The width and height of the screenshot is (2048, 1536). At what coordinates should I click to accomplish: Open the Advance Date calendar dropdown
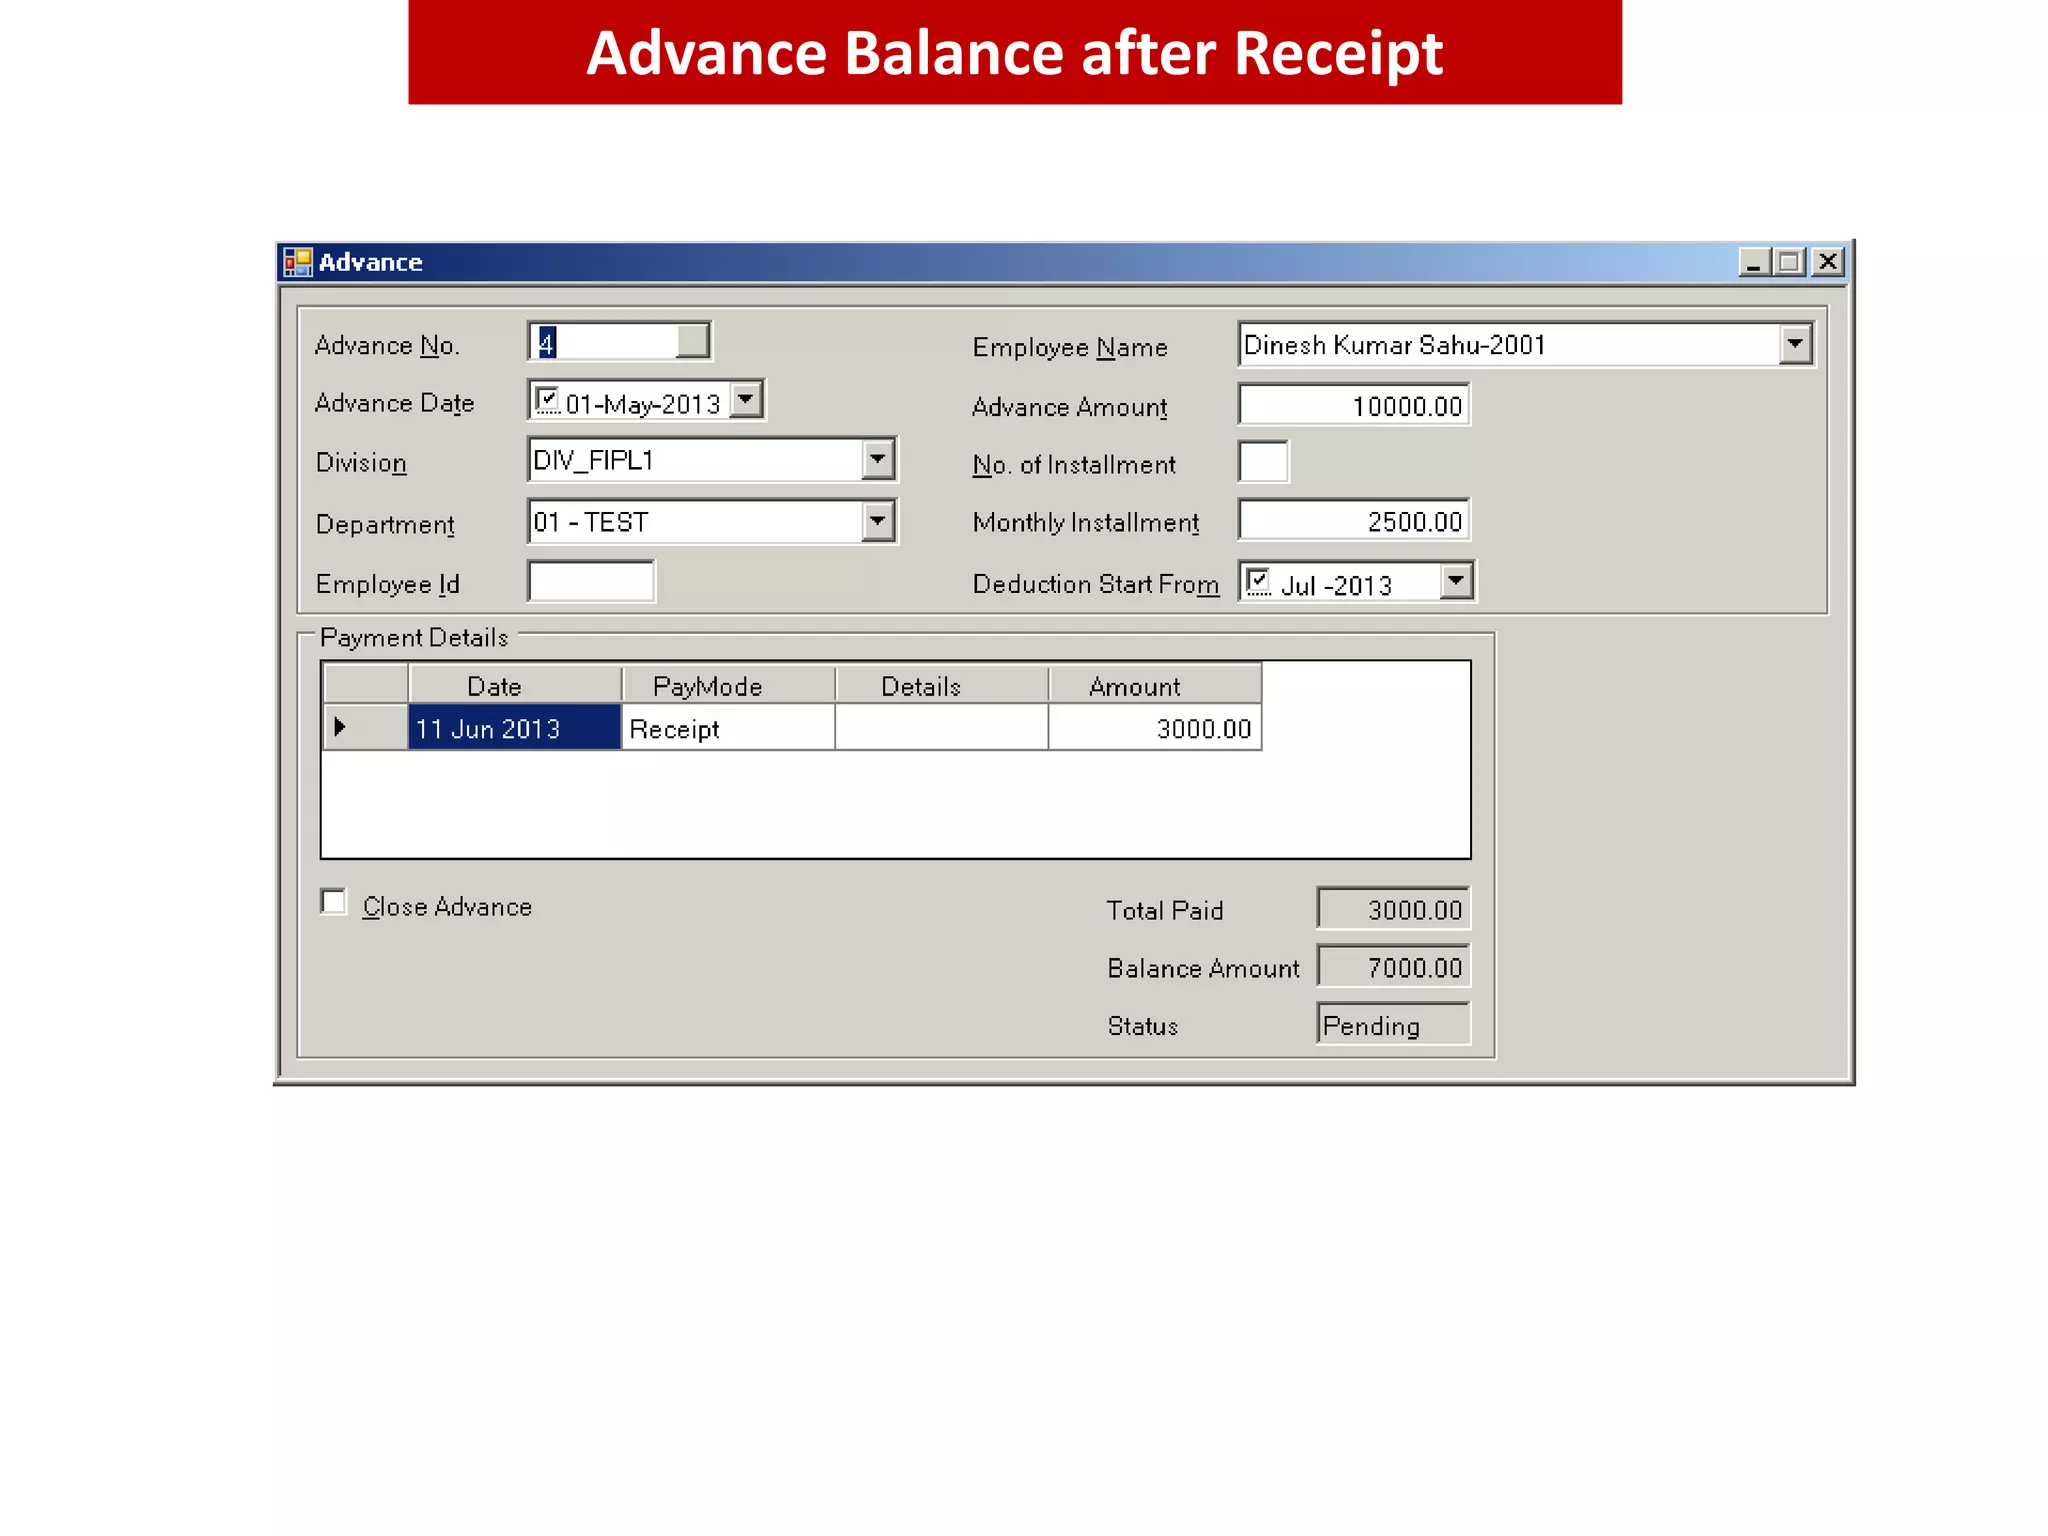click(x=746, y=400)
